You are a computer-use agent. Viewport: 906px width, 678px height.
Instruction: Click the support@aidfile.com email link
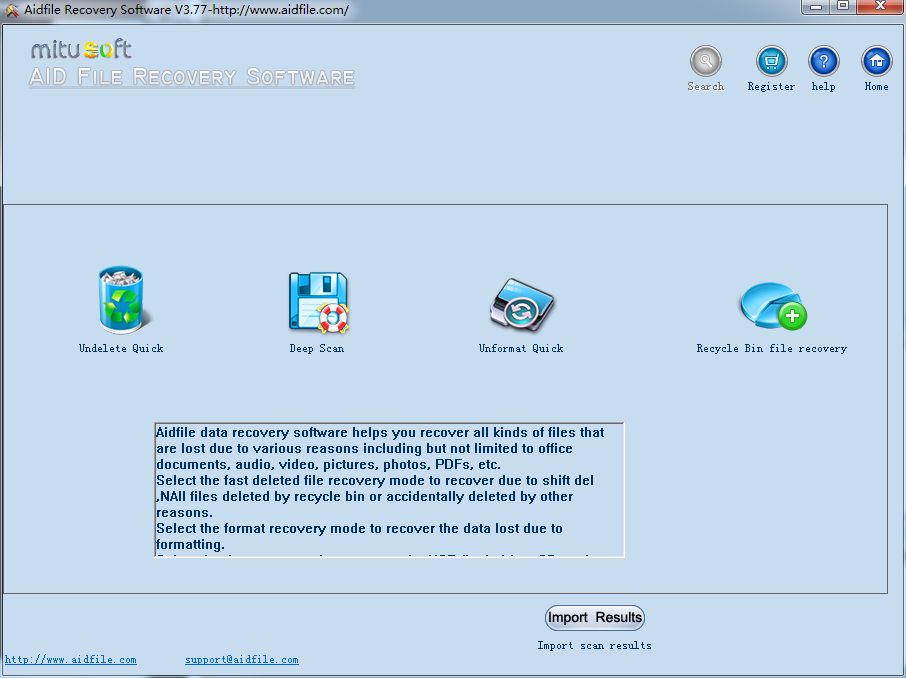click(x=242, y=660)
